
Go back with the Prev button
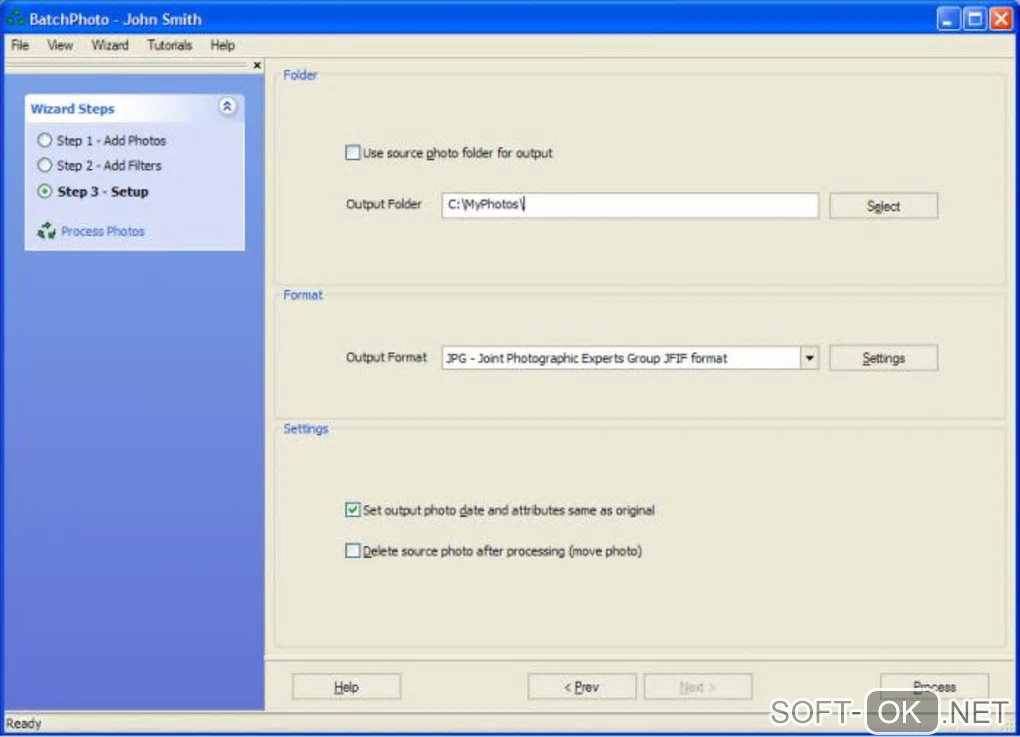pos(582,686)
